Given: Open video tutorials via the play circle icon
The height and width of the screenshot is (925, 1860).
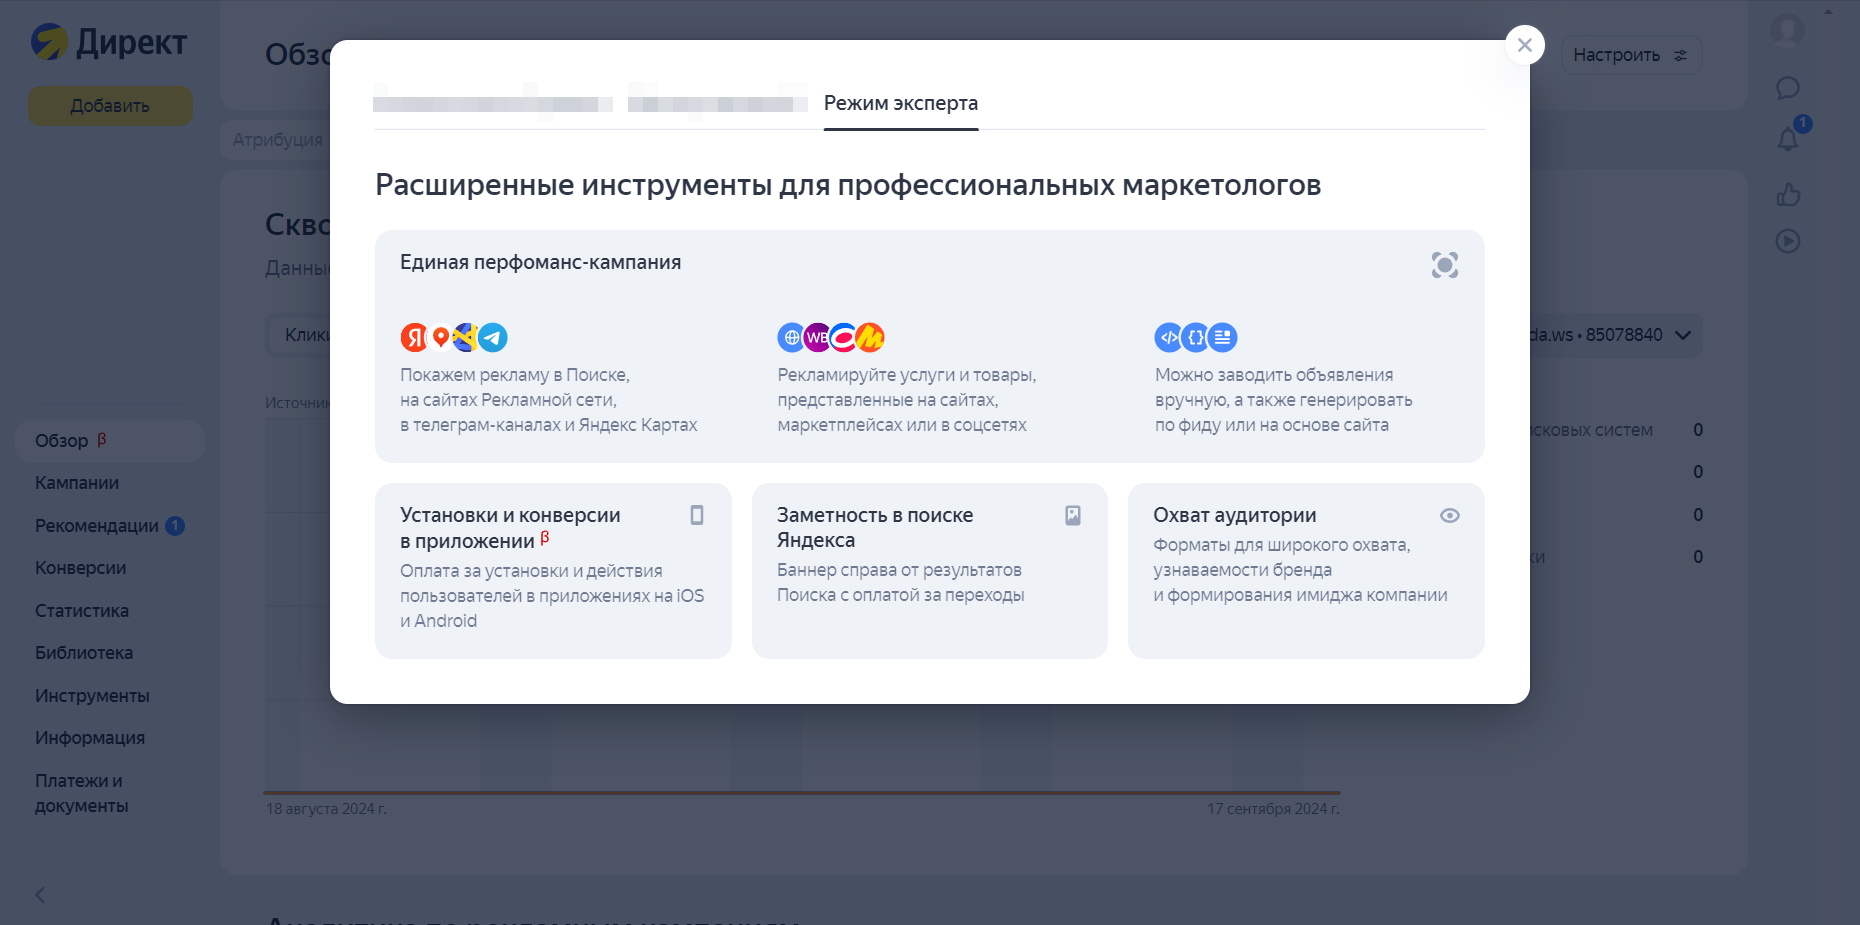Looking at the screenshot, I should tap(1787, 241).
